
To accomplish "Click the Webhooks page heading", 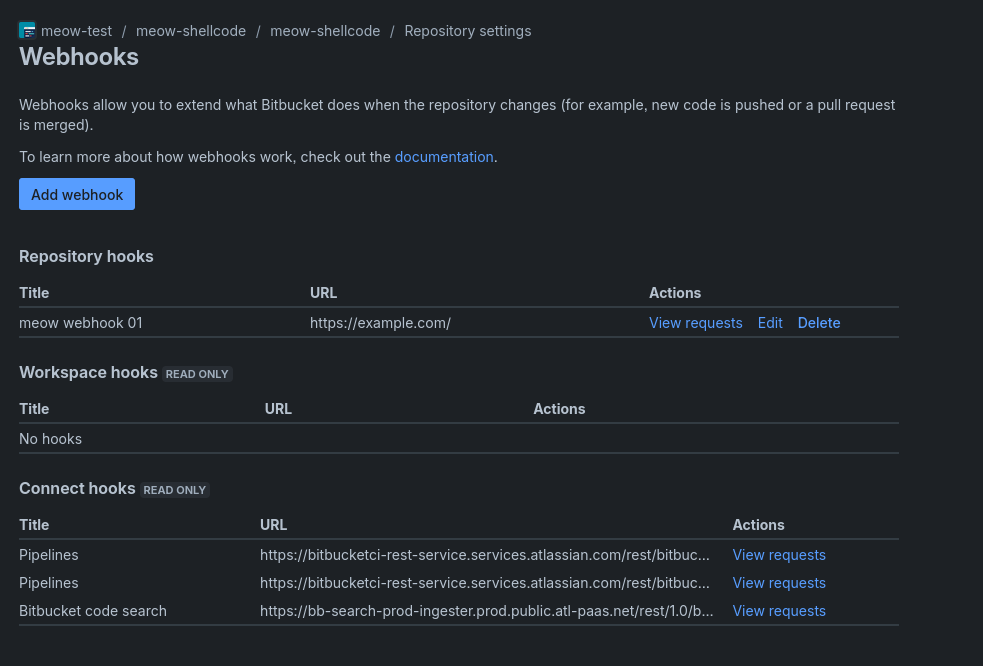I will [79, 57].
